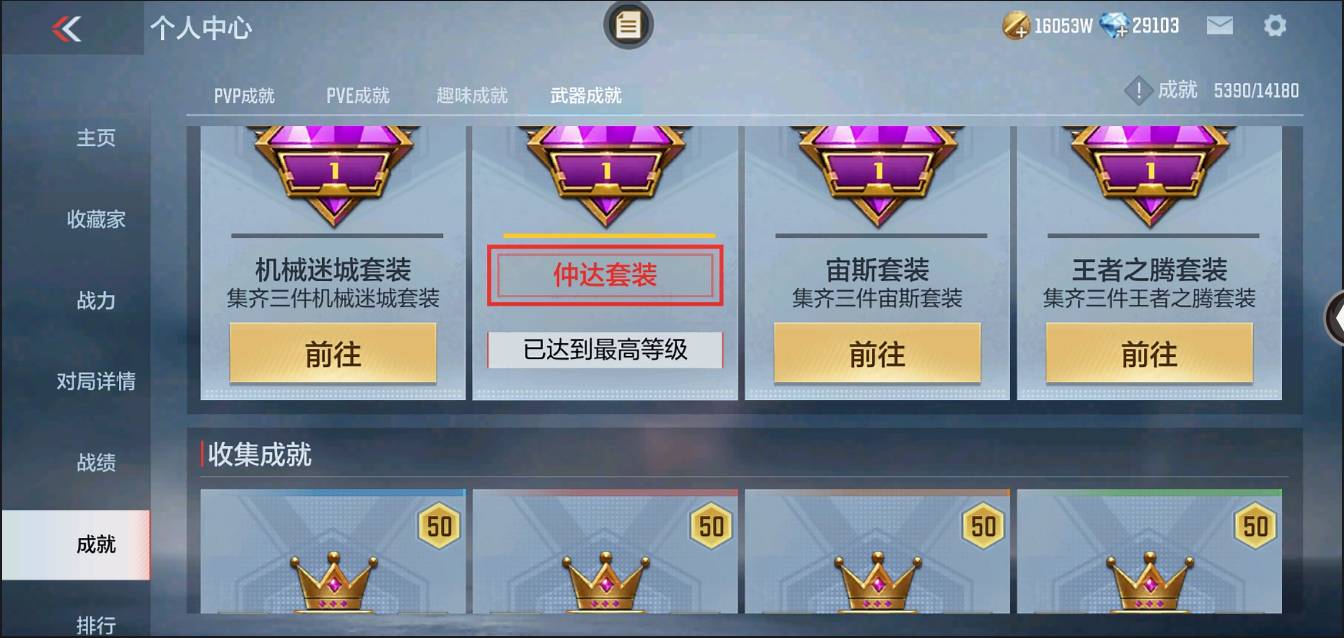
Task: Add diamonds using the diamond plus icon
Action: tap(1113, 26)
